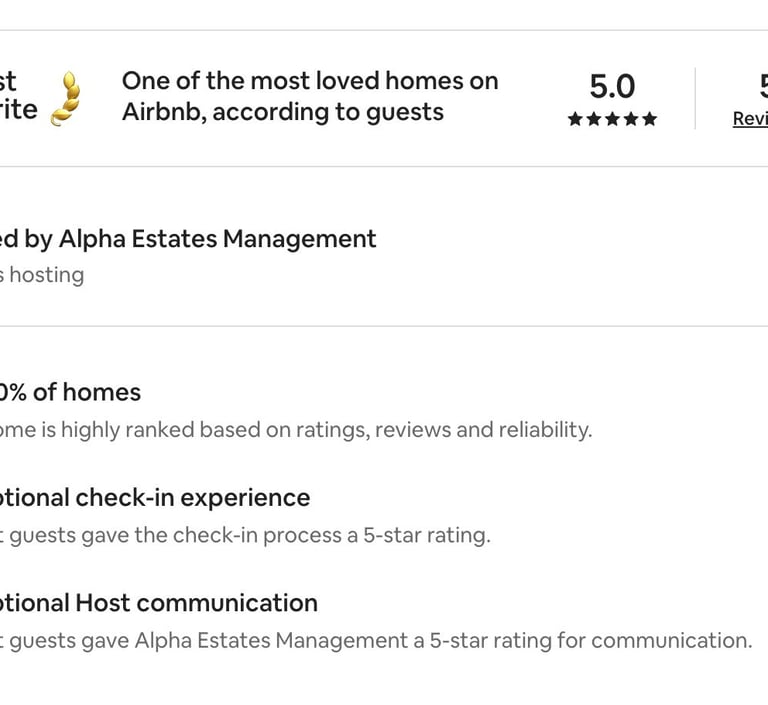Select "One of the most loved homes on" text
The width and height of the screenshot is (768, 705).
(x=310, y=81)
